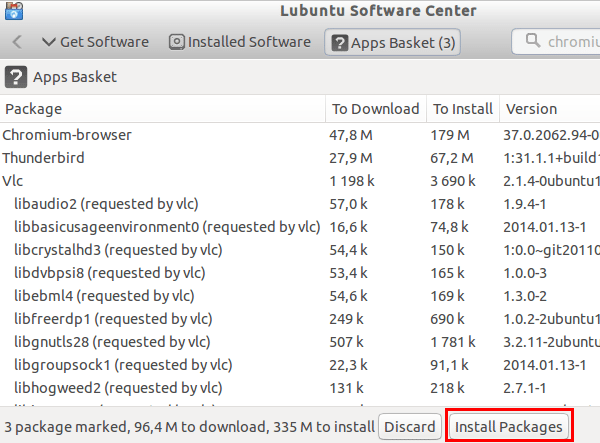Click Vlc's 3 690 k install size

(453, 181)
